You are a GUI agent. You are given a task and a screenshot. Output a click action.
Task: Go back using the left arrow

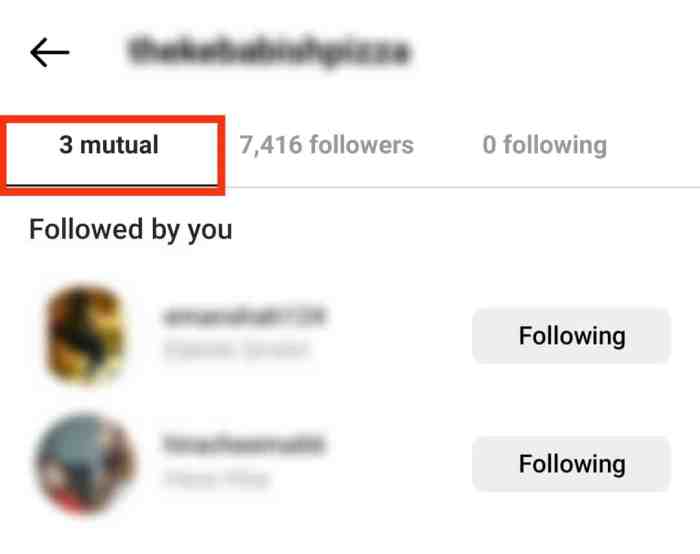pos(50,52)
